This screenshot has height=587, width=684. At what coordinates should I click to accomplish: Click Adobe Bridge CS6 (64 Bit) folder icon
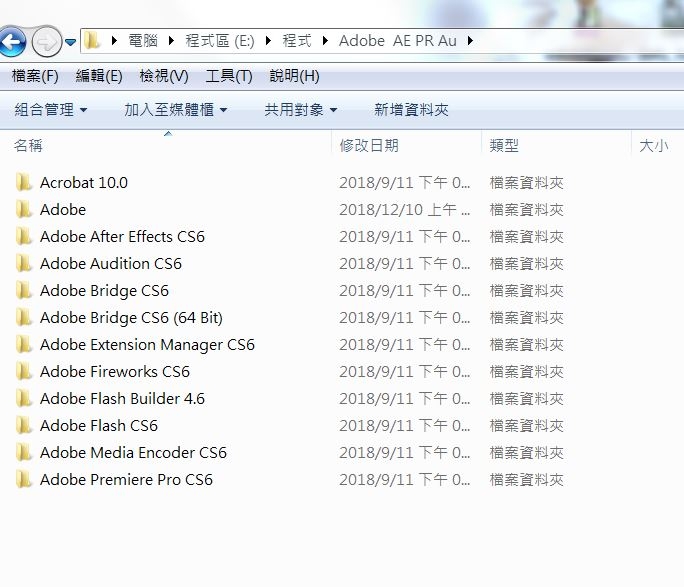click(x=24, y=317)
